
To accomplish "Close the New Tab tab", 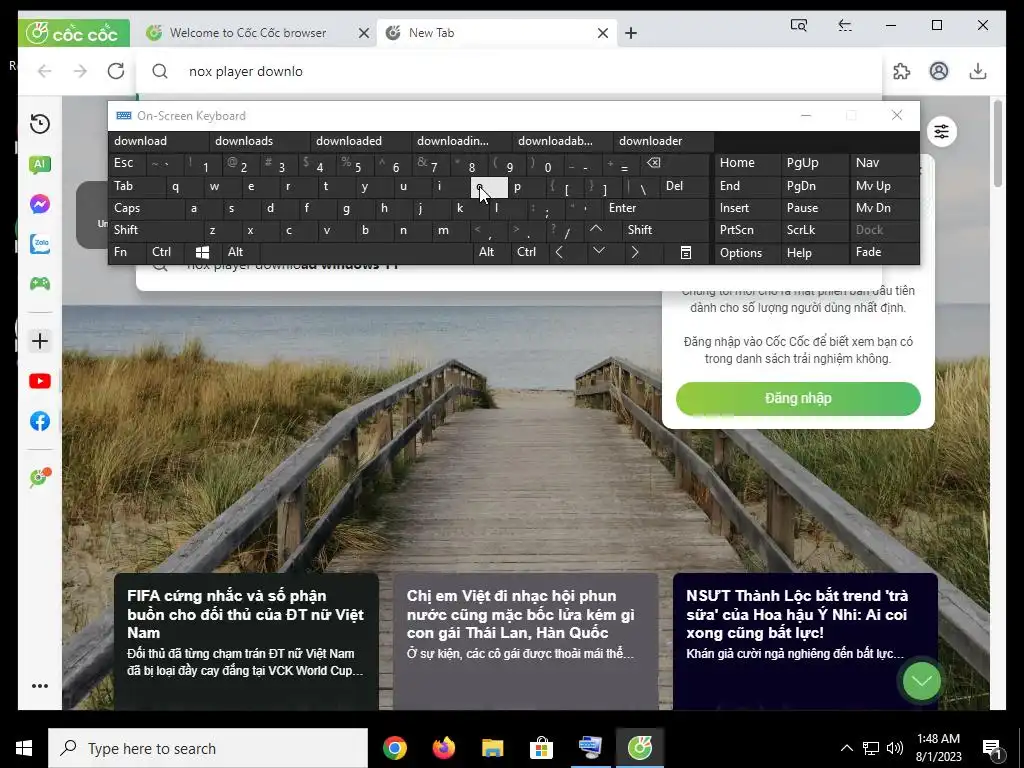I will (x=603, y=33).
